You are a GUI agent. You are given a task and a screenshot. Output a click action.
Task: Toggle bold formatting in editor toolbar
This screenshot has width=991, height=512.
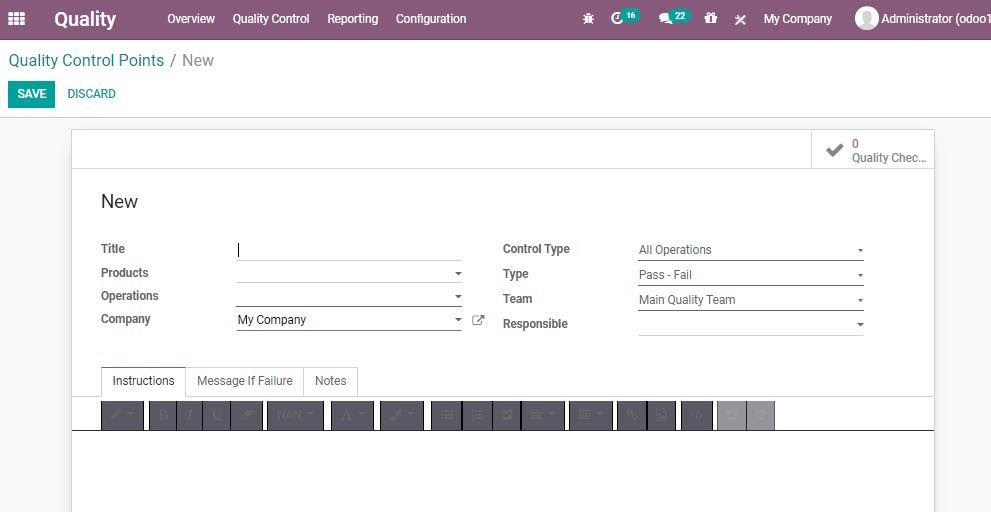pyautogui.click(x=163, y=415)
